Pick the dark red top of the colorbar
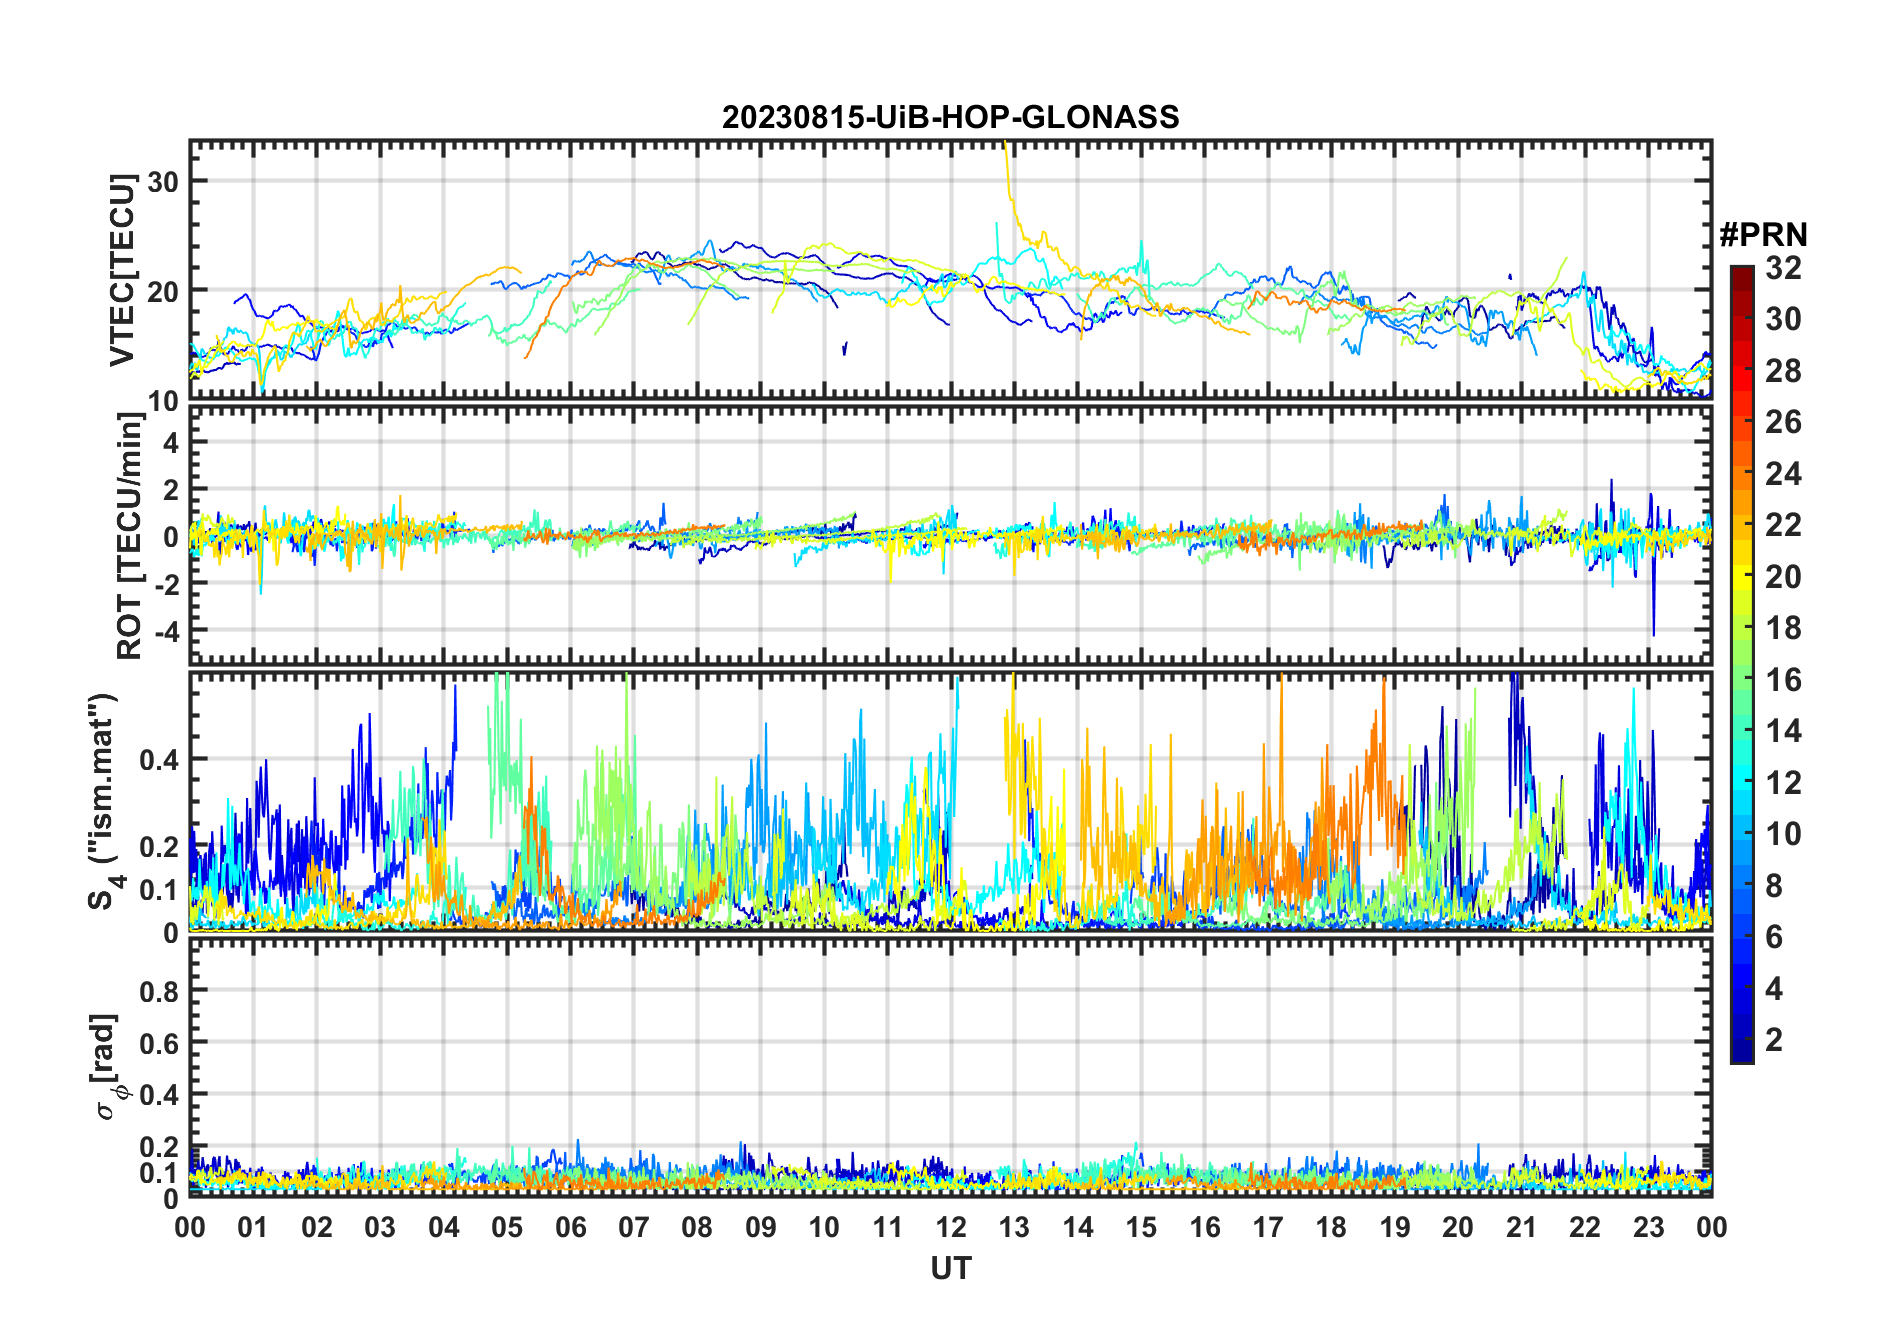This screenshot has width=1902, height=1330. coord(1741,273)
